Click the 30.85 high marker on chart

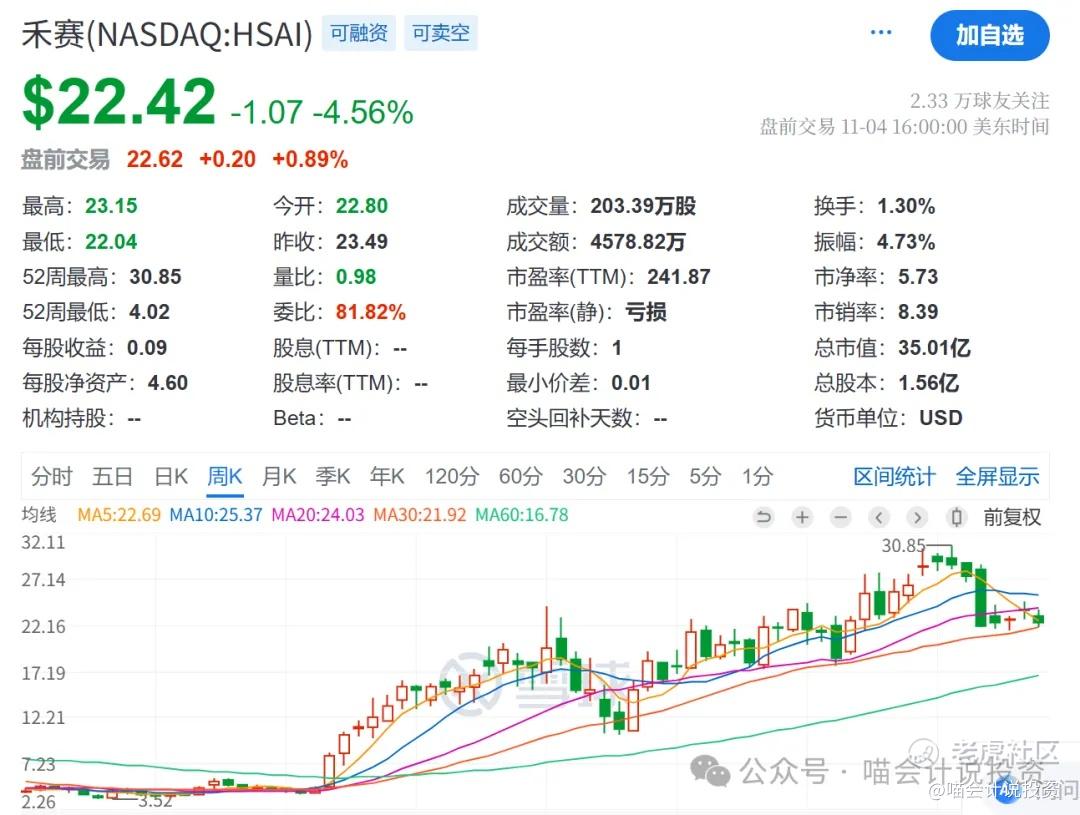pos(903,546)
